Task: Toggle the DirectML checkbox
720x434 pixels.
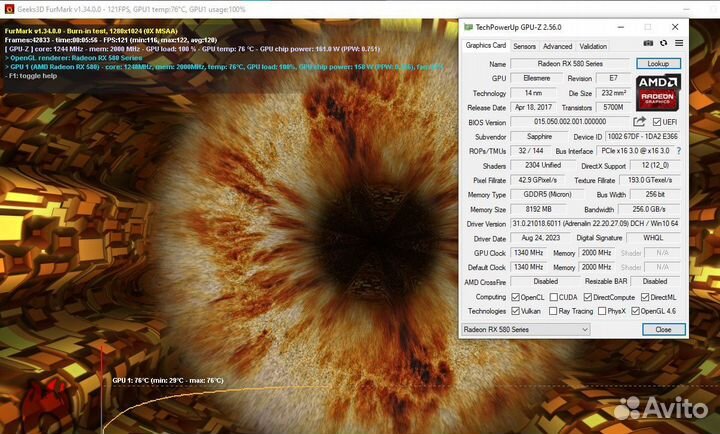Action: pyautogui.click(x=645, y=297)
